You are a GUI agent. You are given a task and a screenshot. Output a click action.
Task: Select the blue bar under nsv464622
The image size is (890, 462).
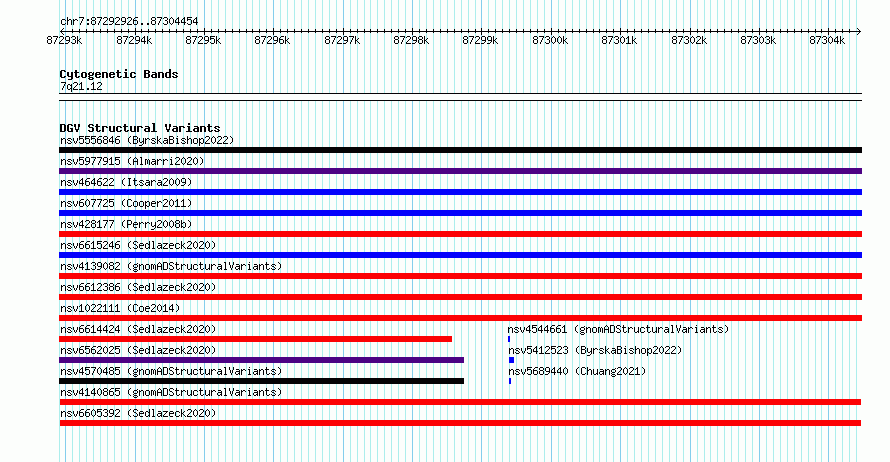(x=460, y=192)
